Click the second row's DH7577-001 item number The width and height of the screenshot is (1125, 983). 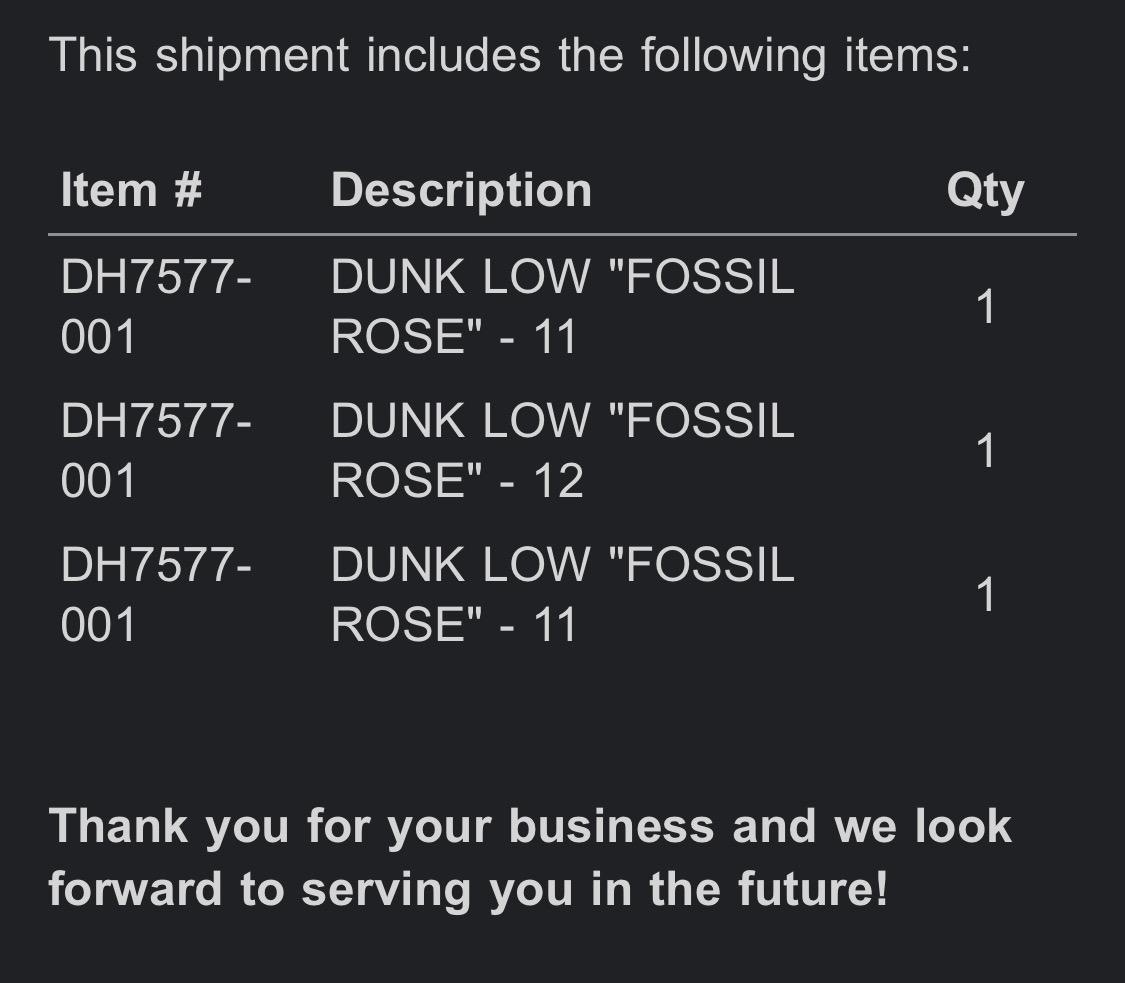[155, 451]
